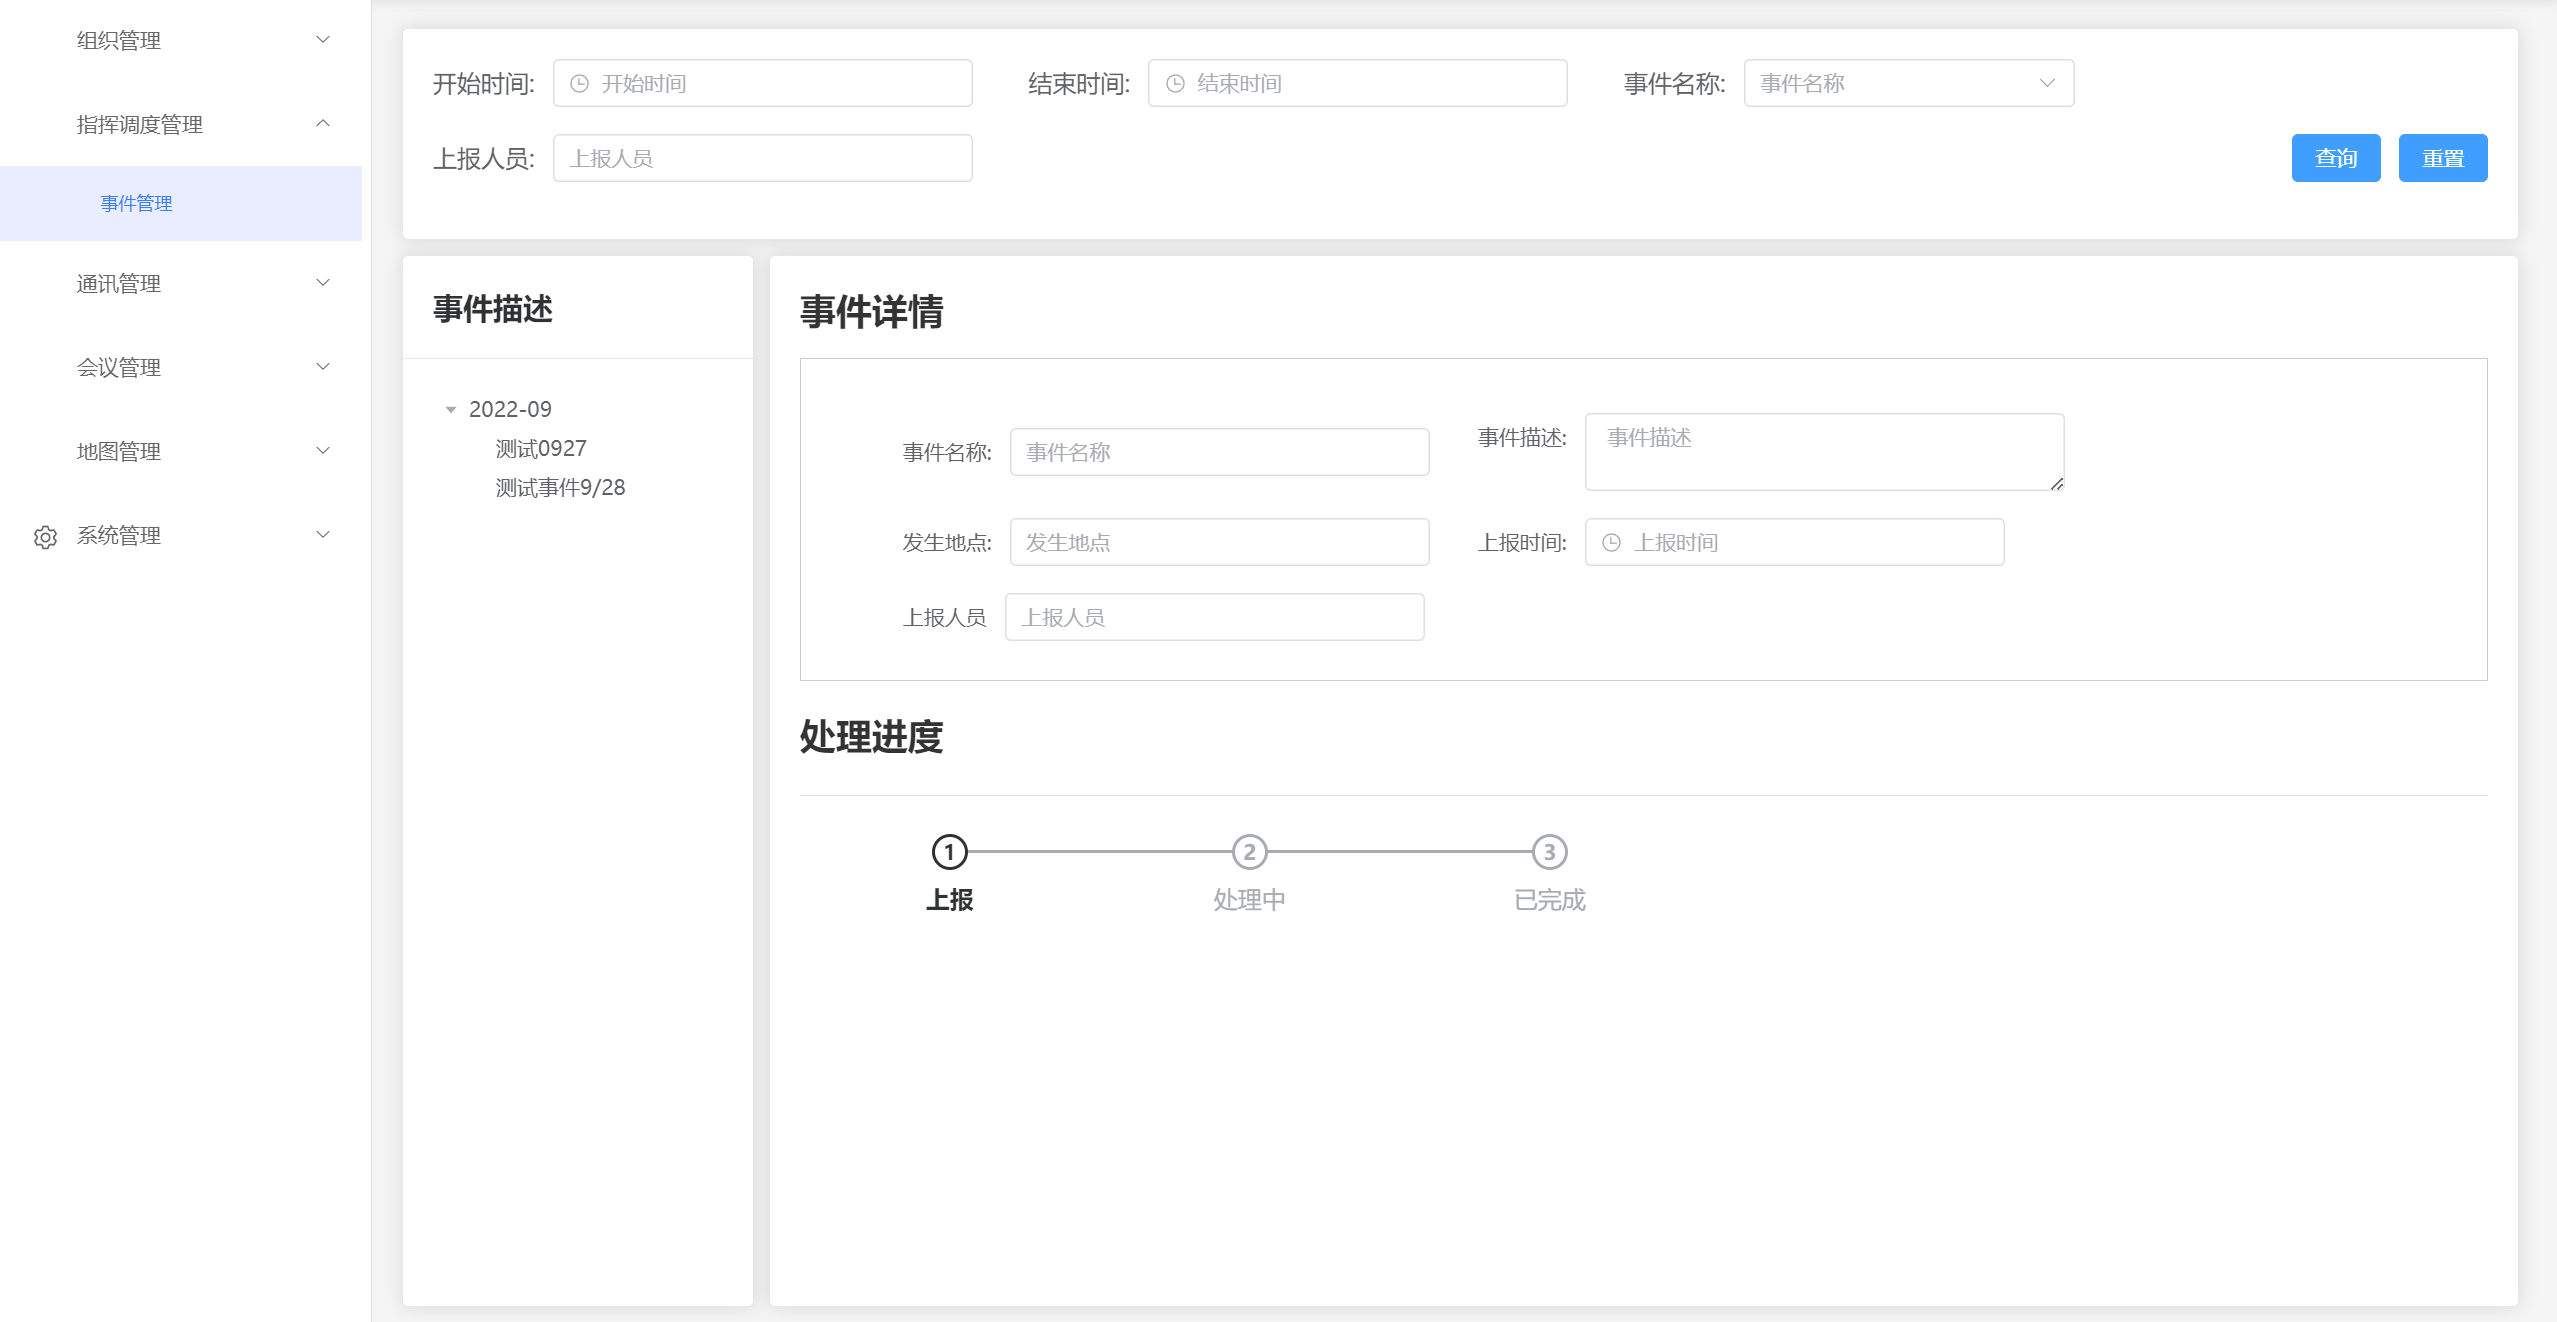Focus 上报人员 input in 事件详情
This screenshot has height=1322, width=2557.
tap(1214, 617)
